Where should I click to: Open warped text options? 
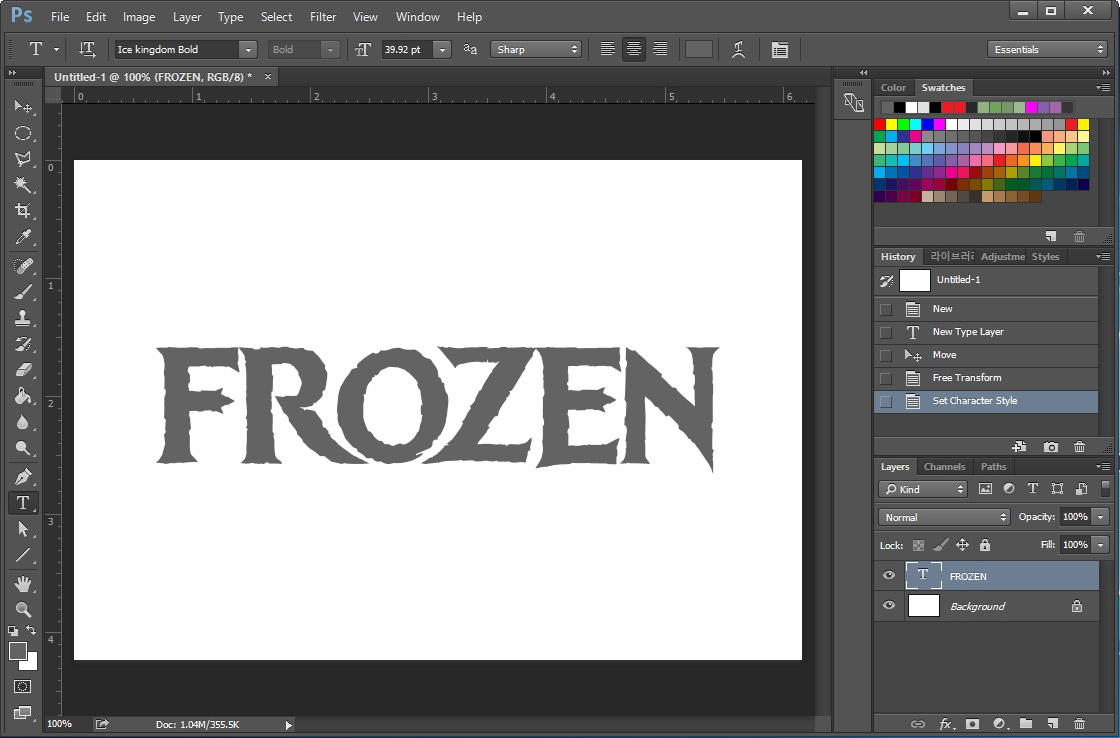739,49
